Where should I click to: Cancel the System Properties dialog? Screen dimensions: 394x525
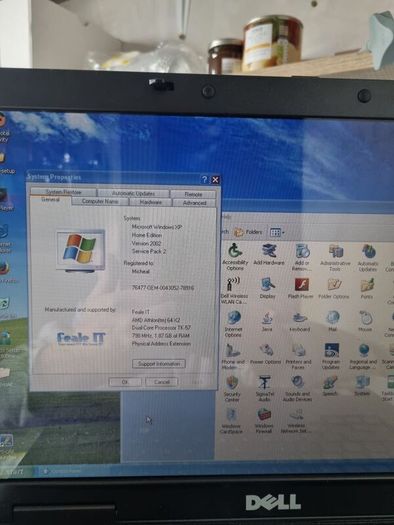tap(162, 382)
